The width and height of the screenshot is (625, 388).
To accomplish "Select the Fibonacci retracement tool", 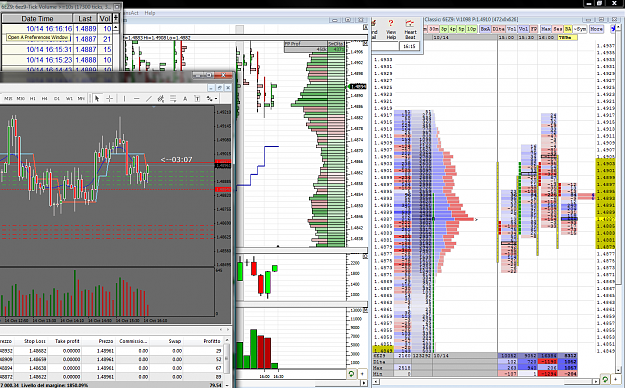I will click(x=173, y=98).
